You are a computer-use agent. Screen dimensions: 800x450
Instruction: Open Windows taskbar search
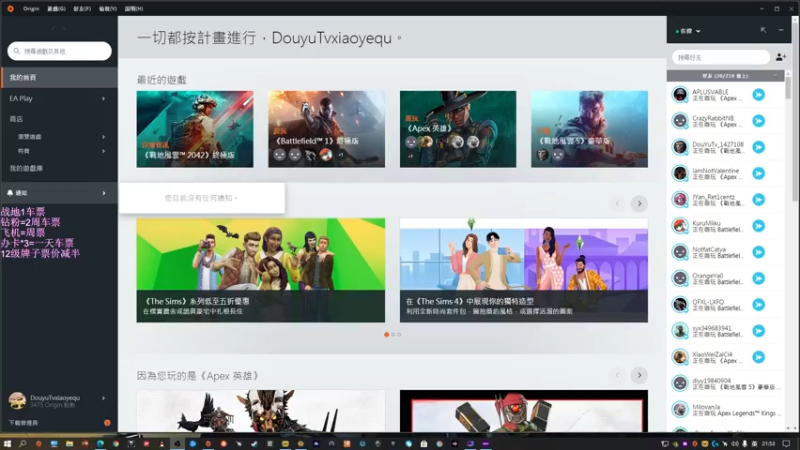coord(22,444)
